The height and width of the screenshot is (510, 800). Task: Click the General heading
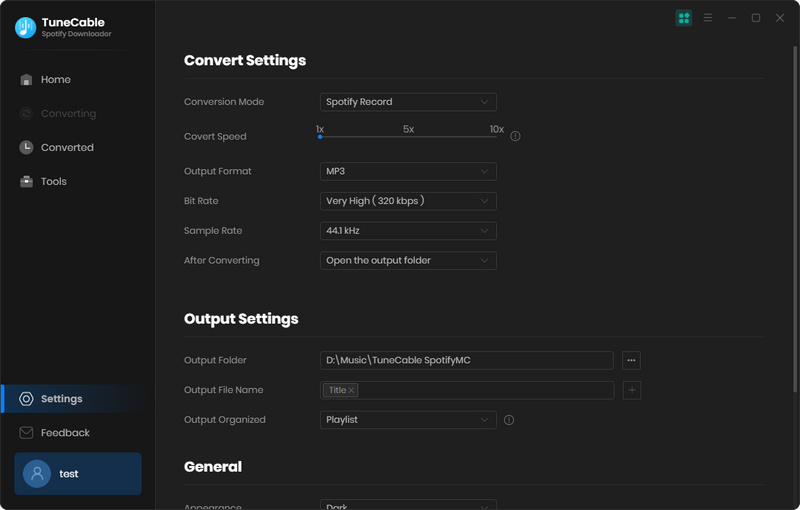(213, 467)
